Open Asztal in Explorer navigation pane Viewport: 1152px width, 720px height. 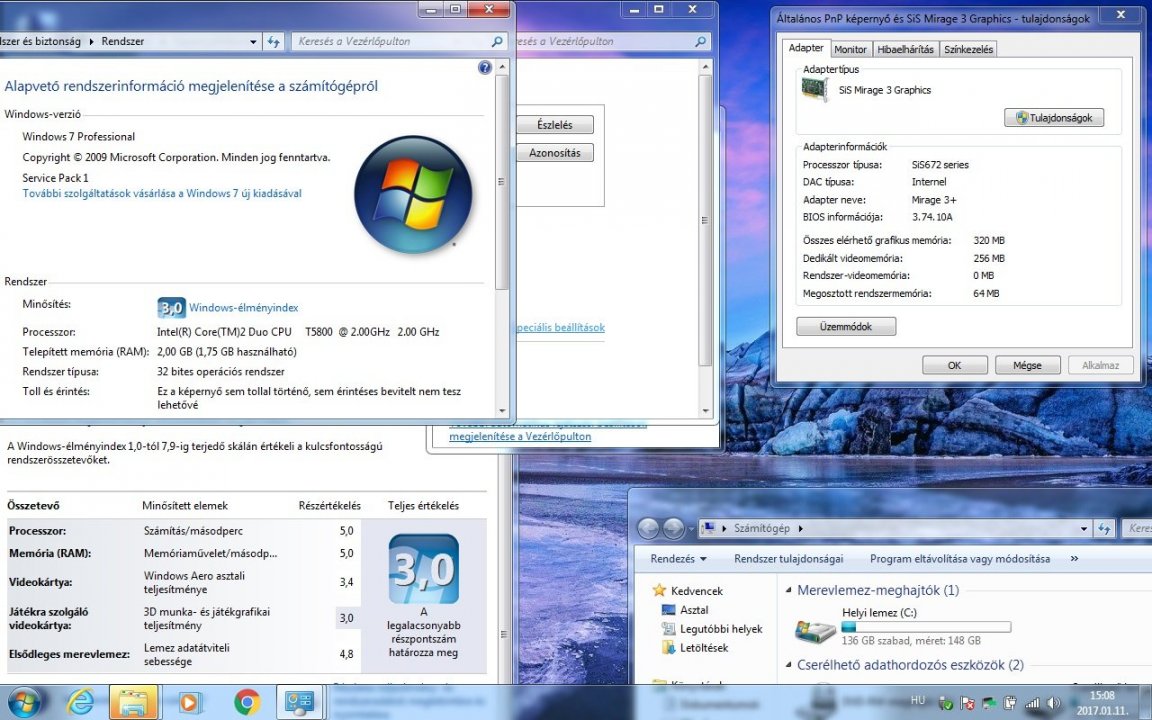[685, 610]
